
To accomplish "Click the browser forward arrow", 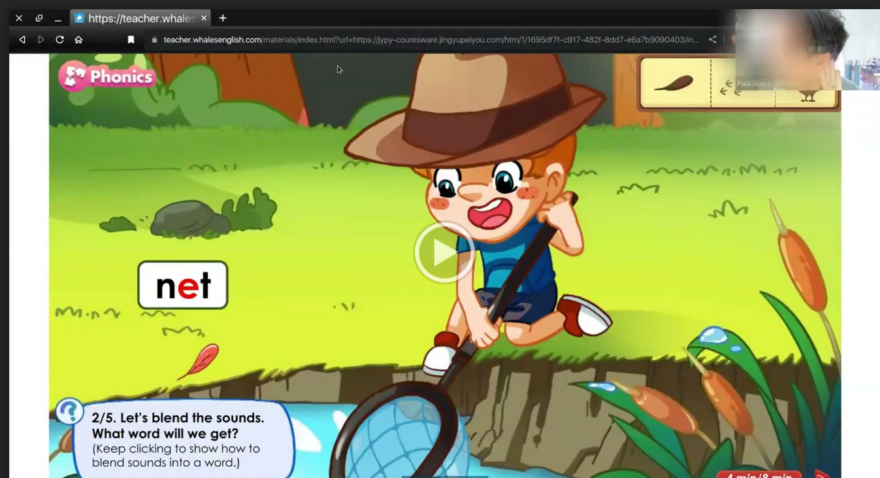I will click(40, 40).
